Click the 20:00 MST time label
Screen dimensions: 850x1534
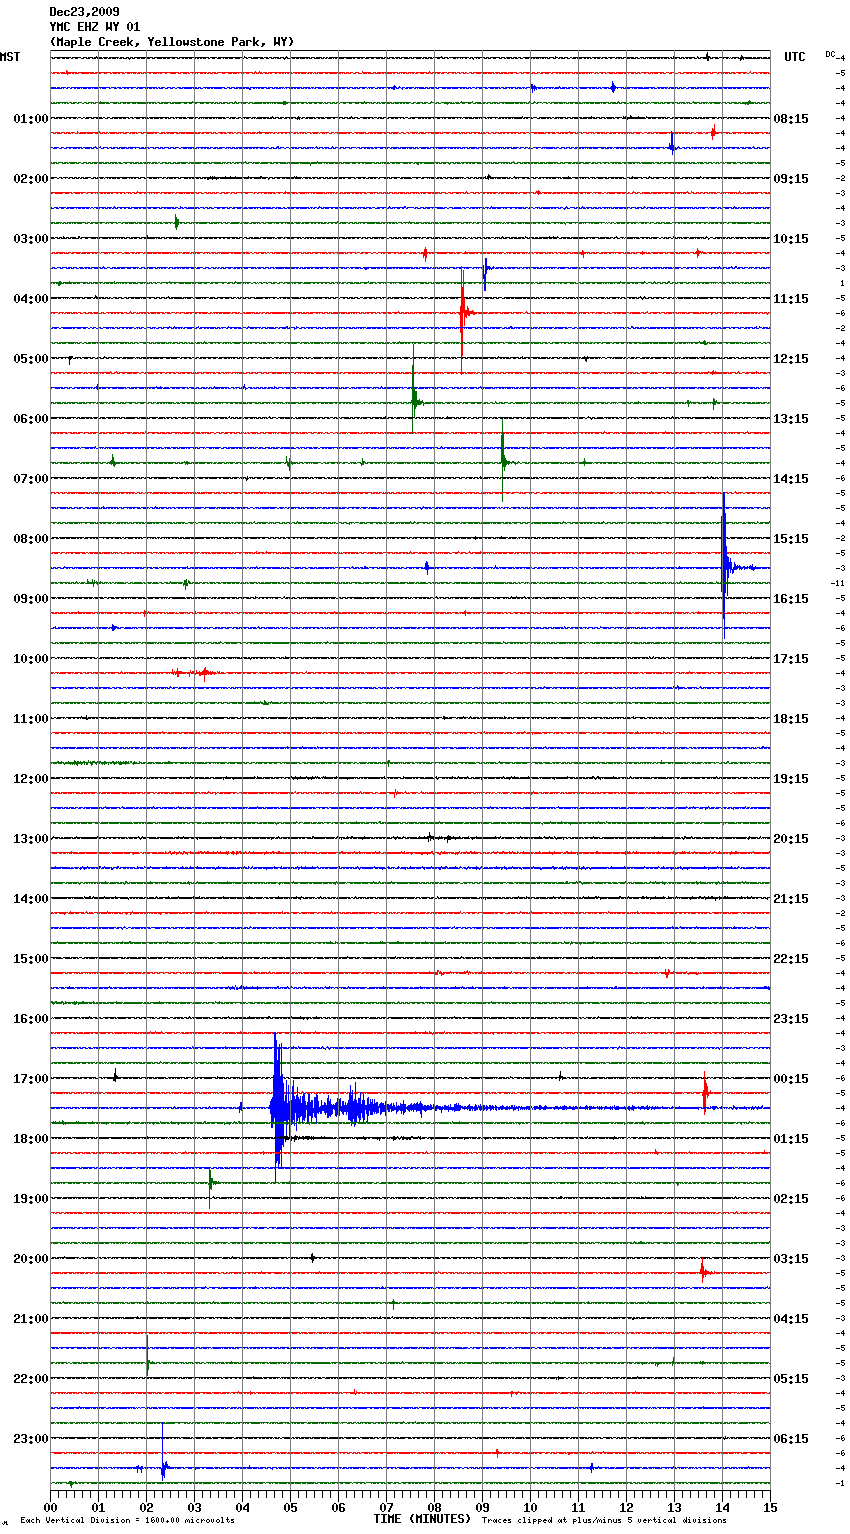click(x=31, y=1259)
